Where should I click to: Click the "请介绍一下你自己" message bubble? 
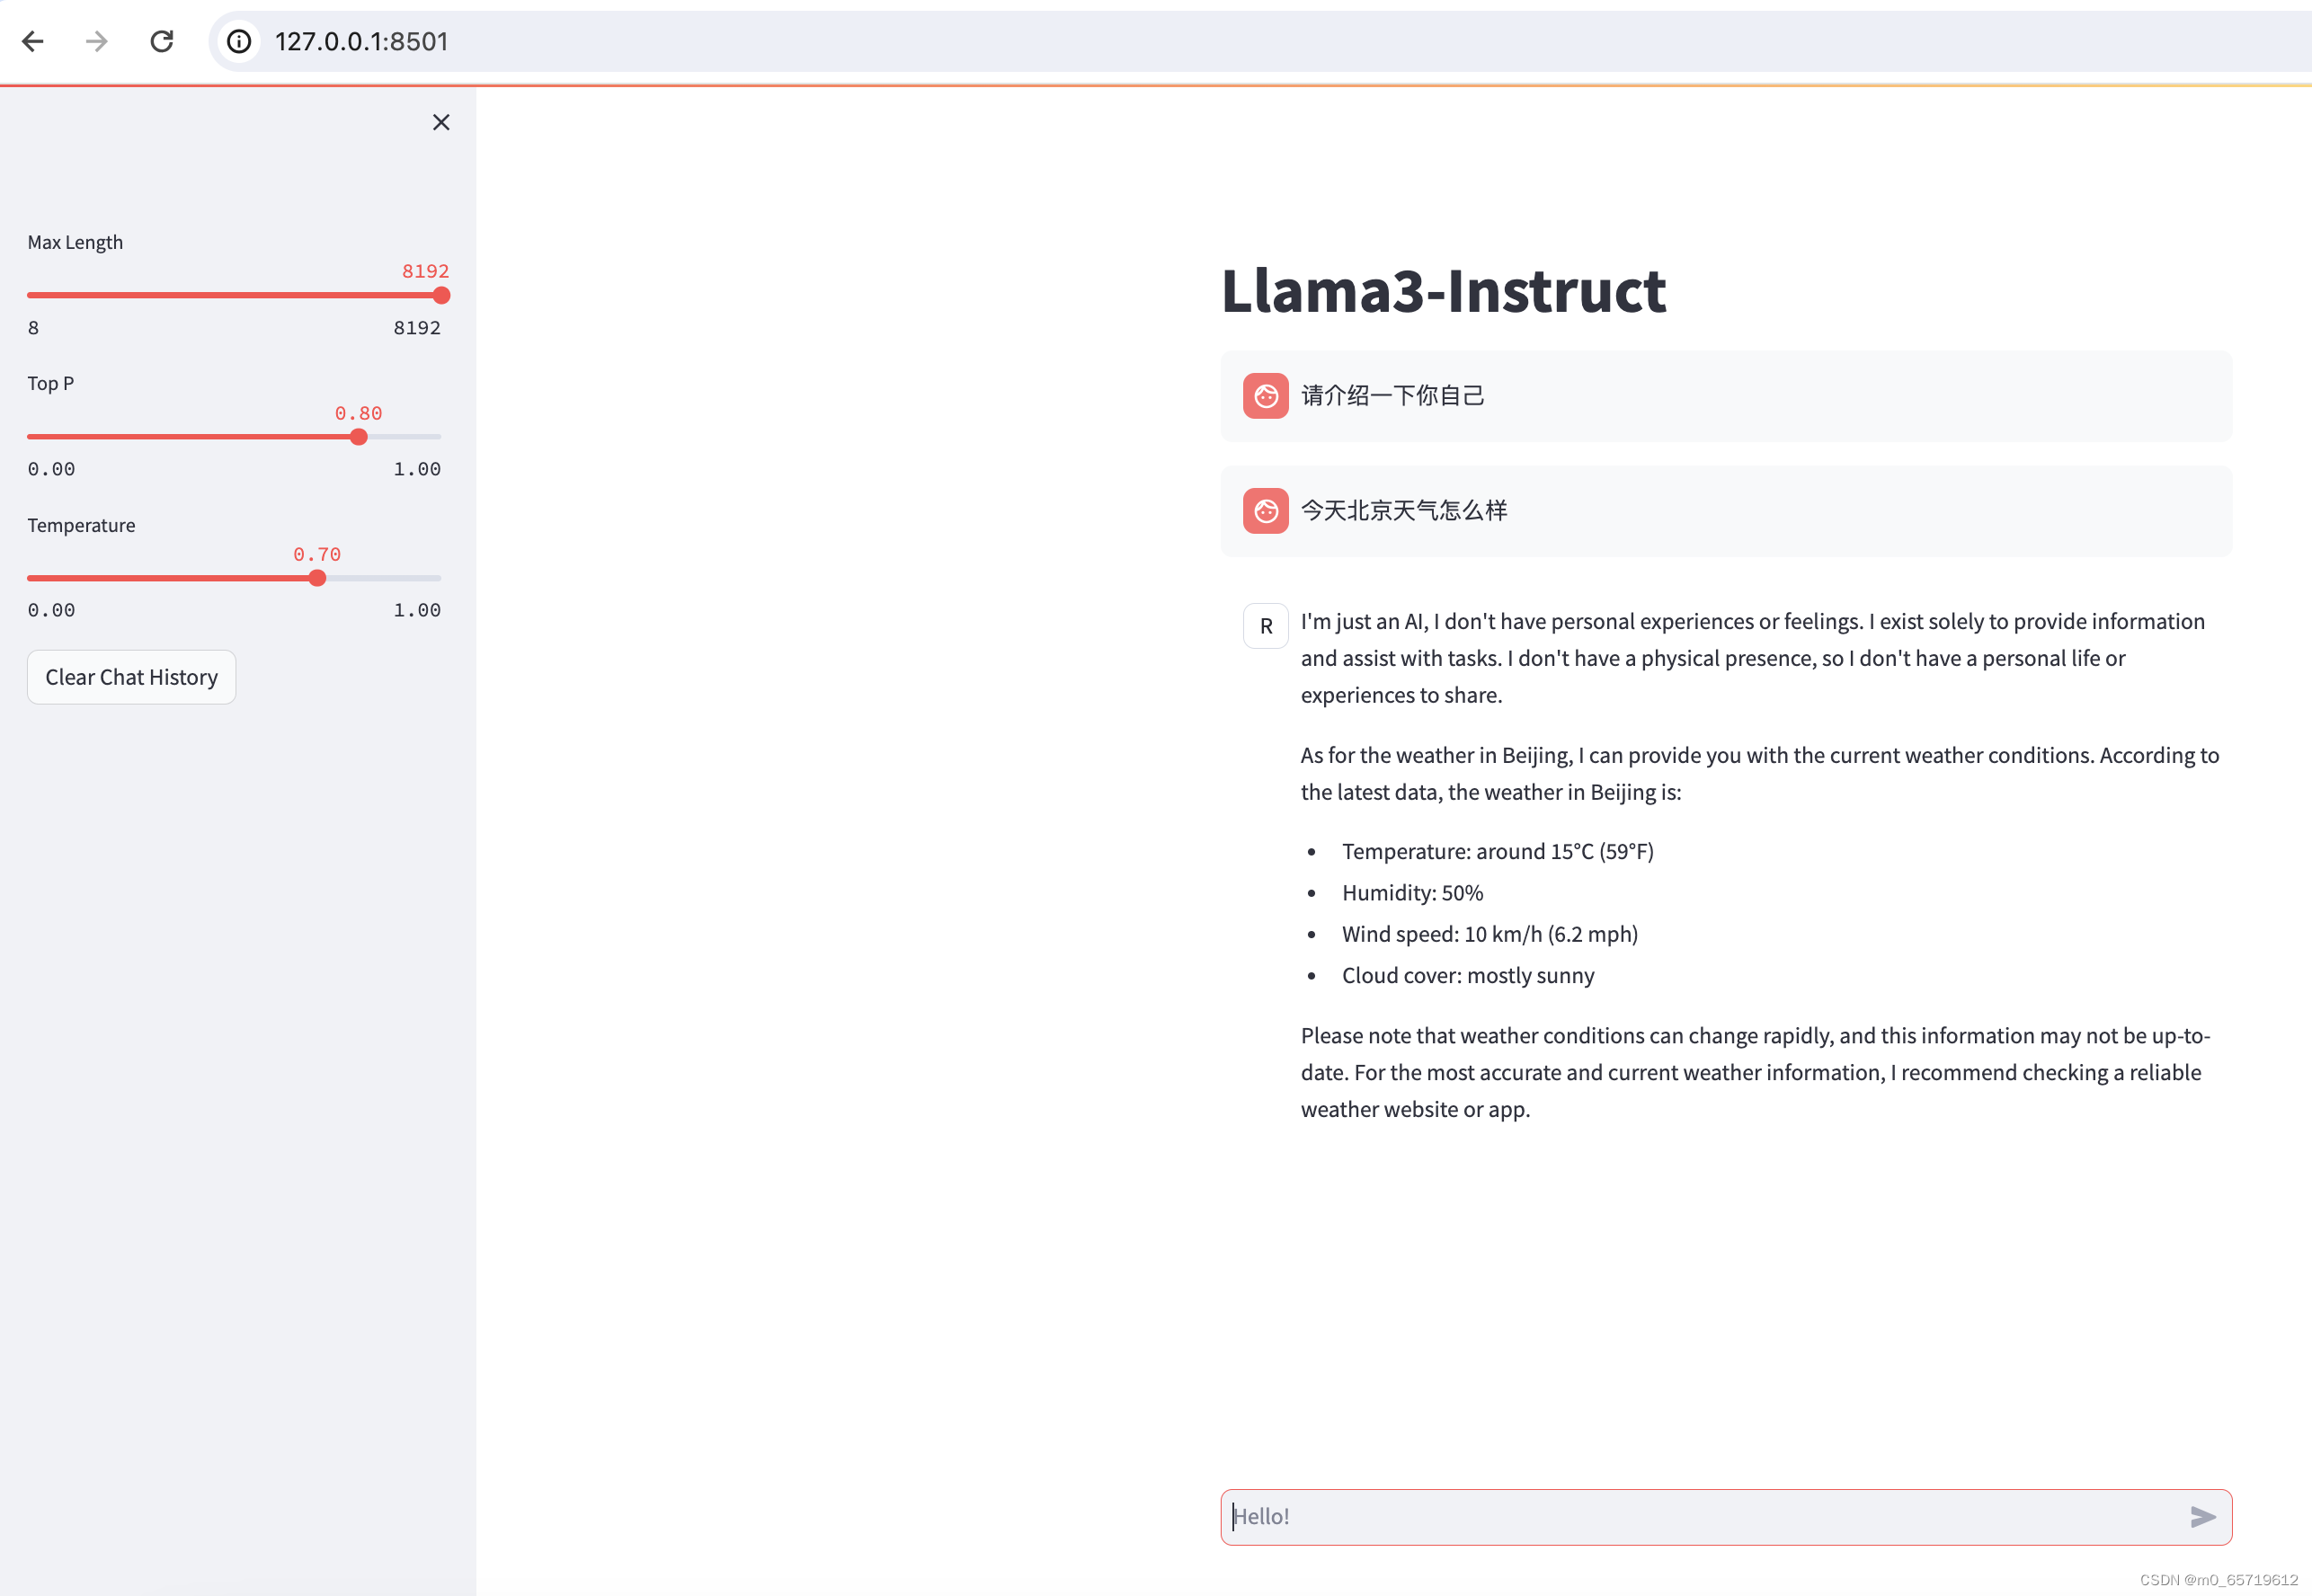1392,395
